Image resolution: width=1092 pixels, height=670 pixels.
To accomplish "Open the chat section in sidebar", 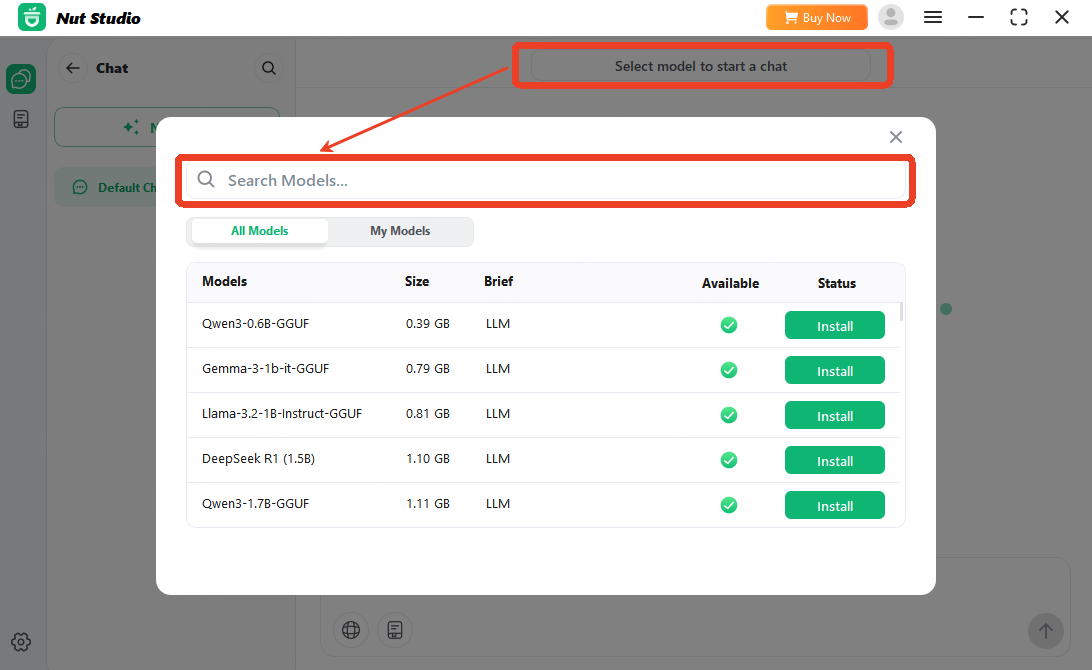I will (x=21, y=79).
